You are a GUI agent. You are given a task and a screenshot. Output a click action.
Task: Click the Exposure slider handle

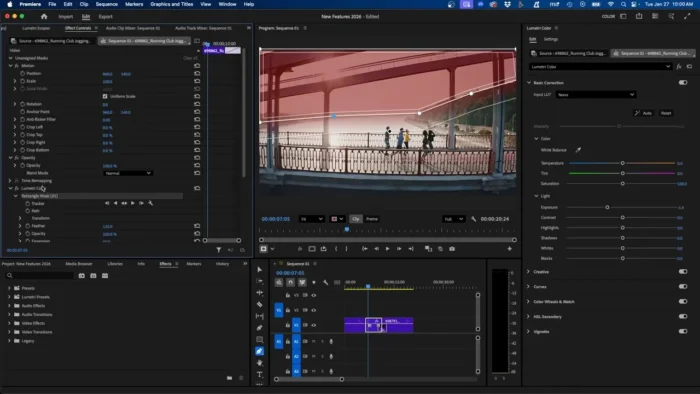pos(607,207)
